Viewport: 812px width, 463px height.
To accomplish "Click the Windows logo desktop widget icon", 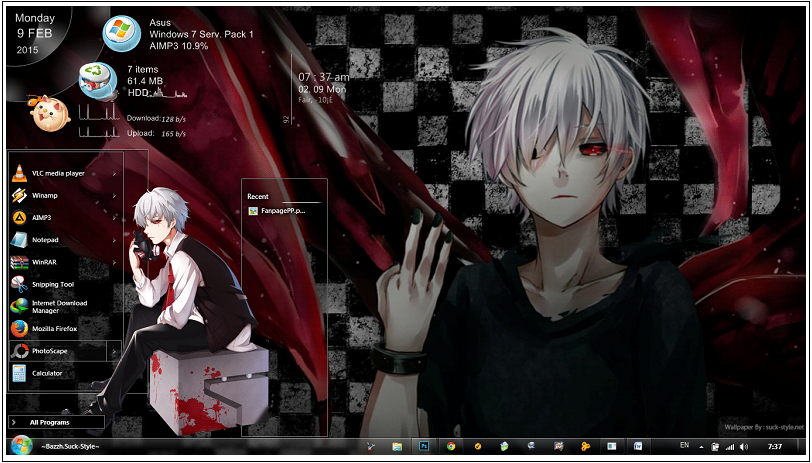I will [122, 33].
